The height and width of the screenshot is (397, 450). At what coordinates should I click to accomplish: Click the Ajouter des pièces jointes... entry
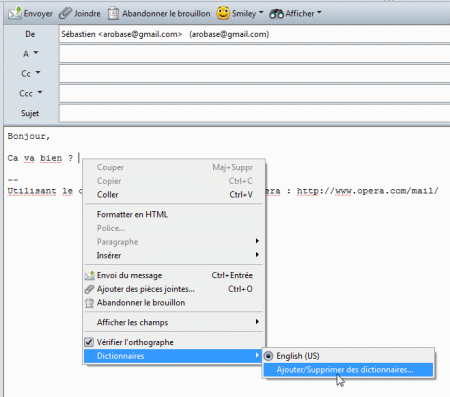[x=174, y=289]
